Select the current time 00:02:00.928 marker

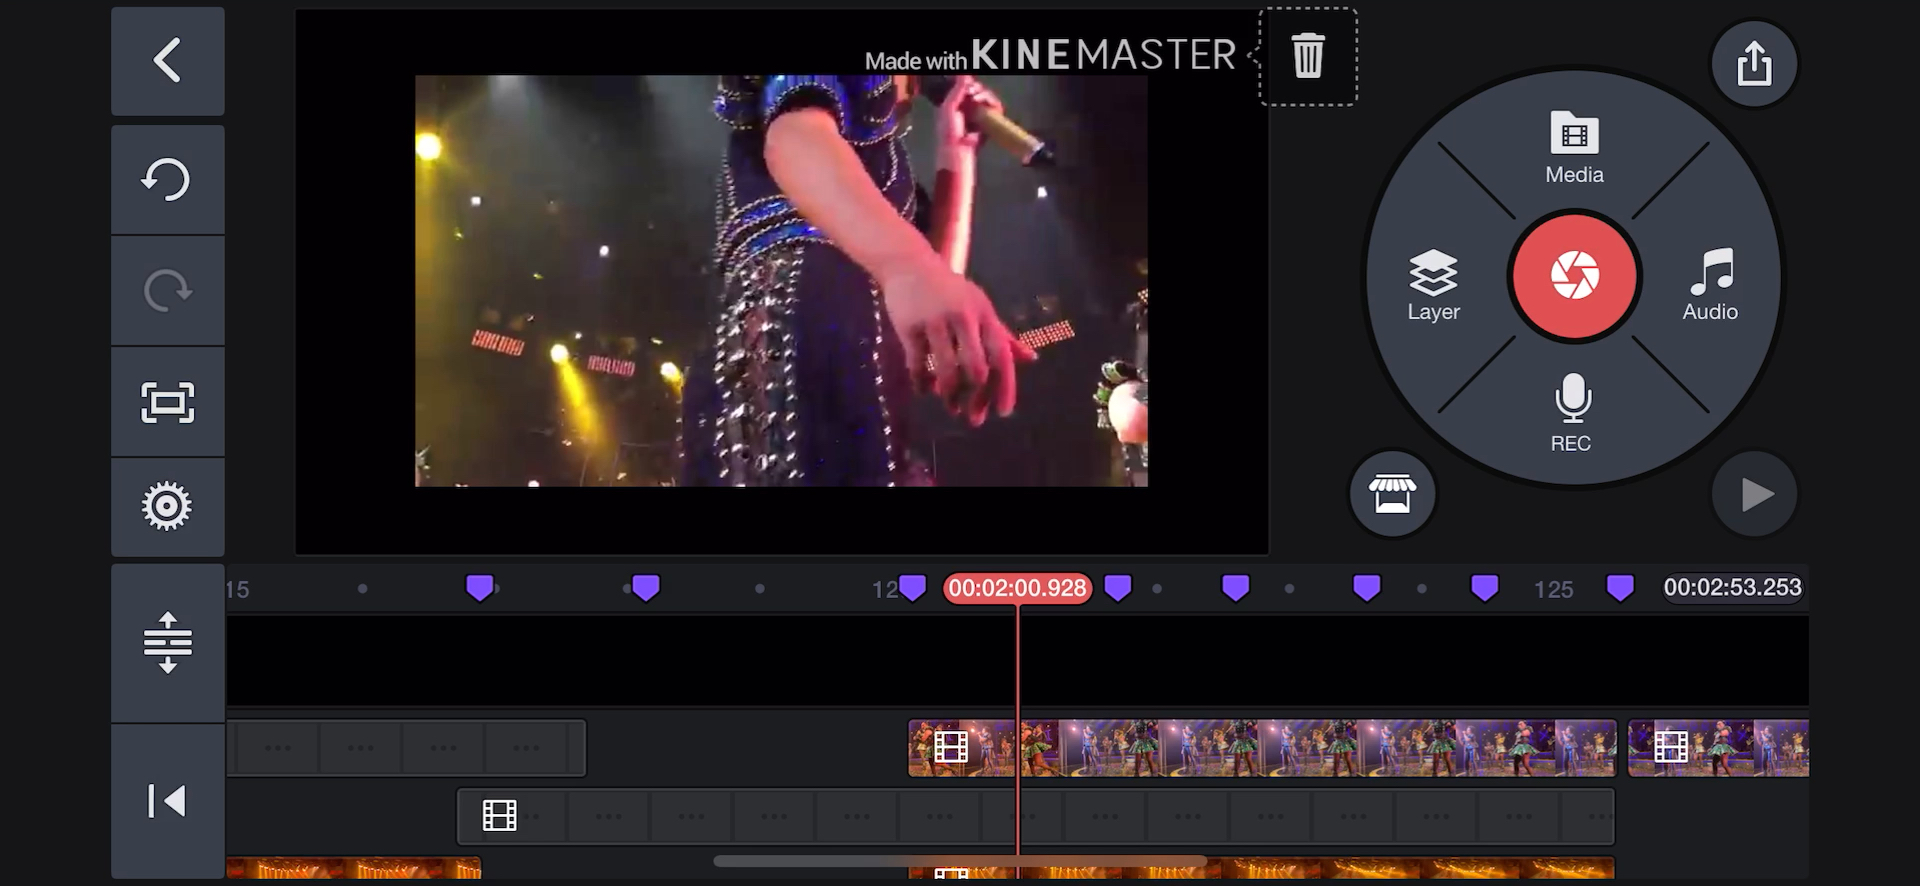[1017, 588]
